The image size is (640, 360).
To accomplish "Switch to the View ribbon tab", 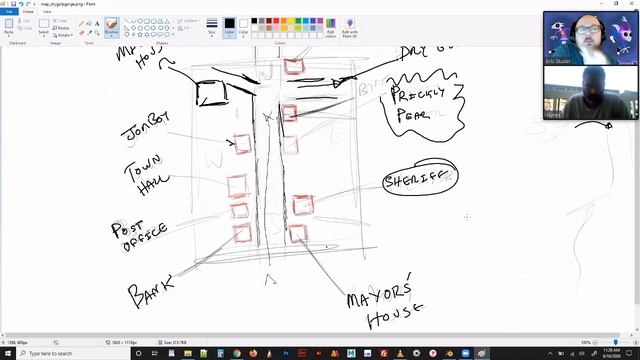I will pos(47,11).
